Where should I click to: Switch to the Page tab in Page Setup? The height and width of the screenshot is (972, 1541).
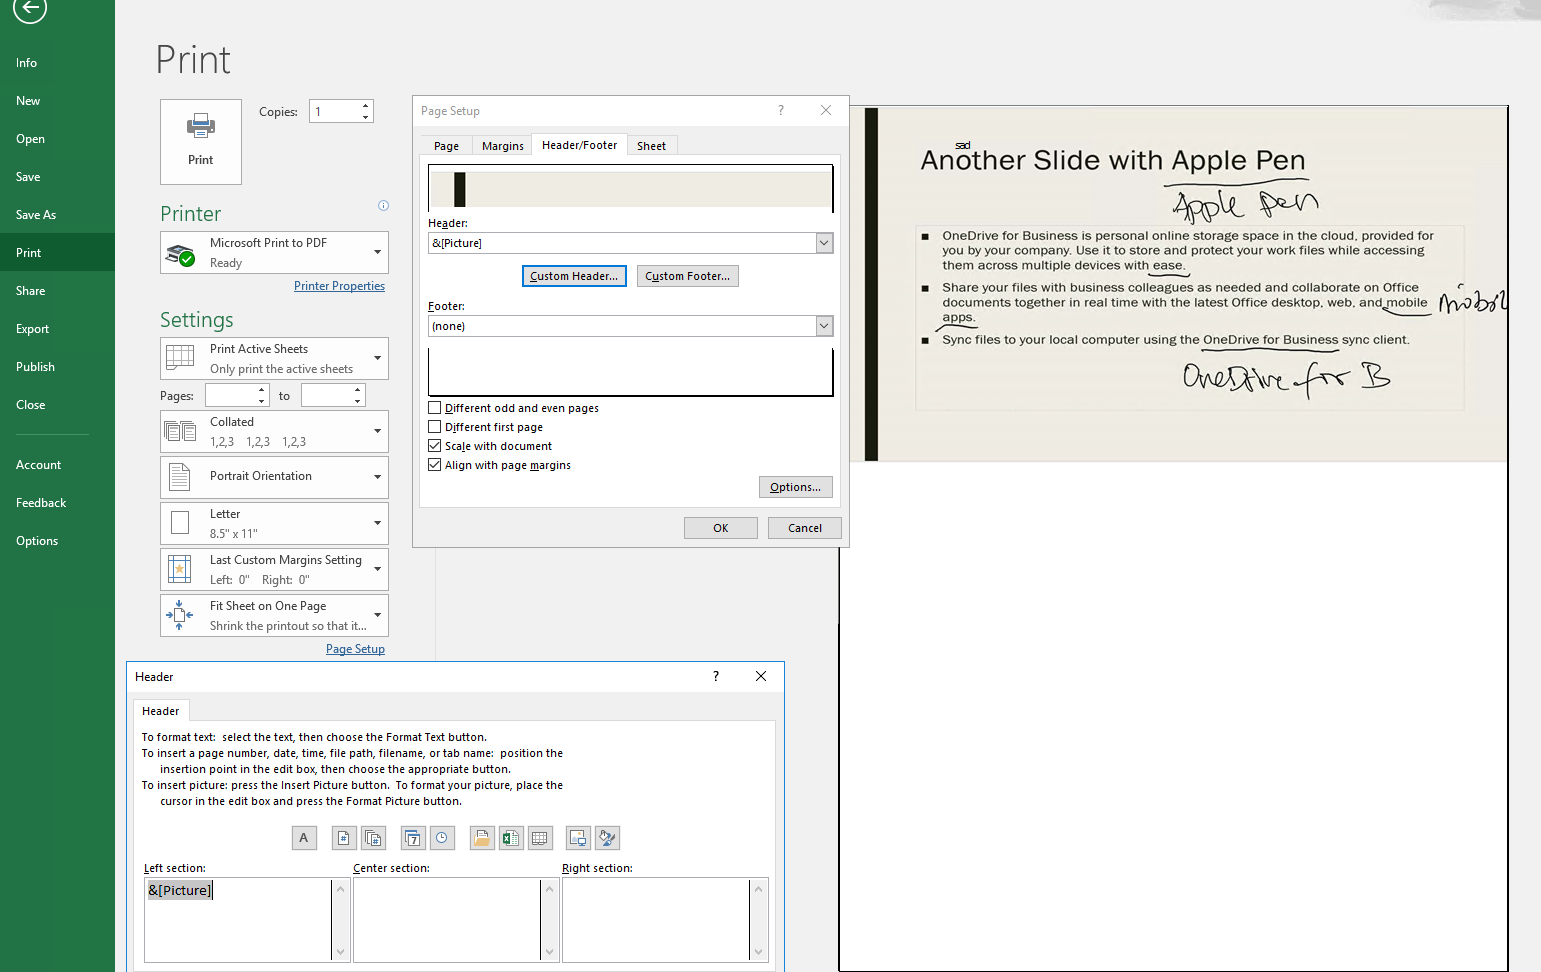(446, 146)
